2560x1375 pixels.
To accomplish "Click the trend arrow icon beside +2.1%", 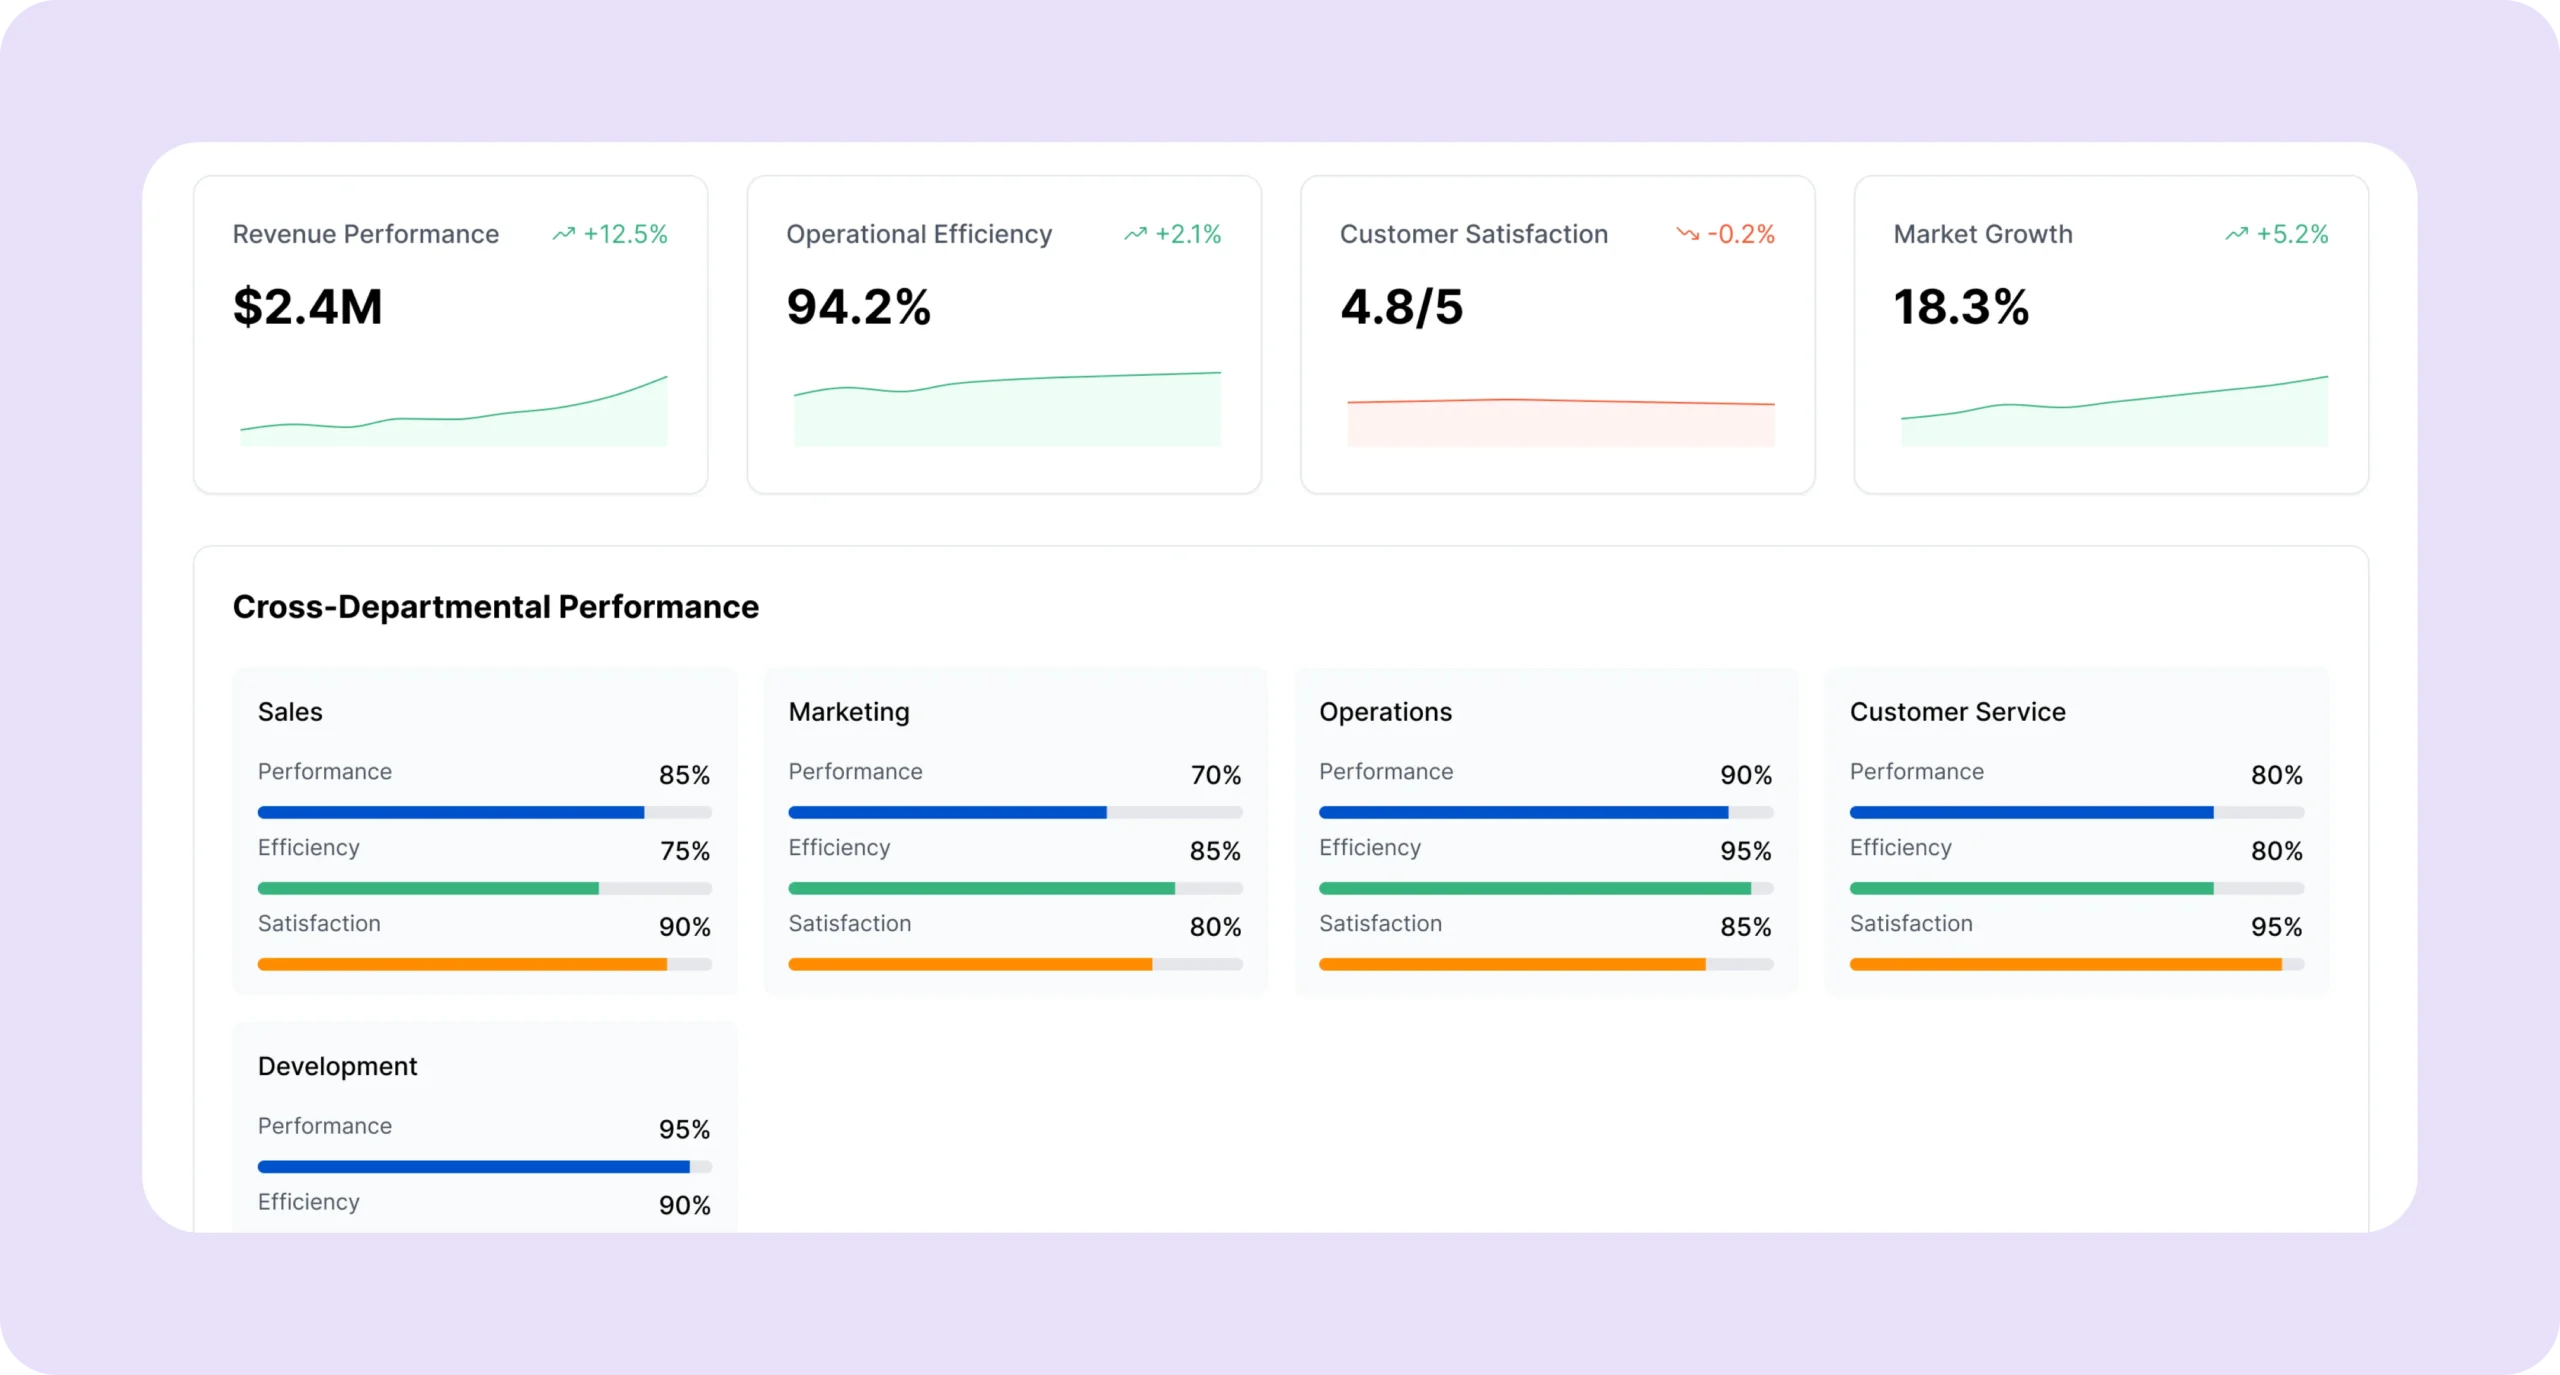I will click(1135, 234).
